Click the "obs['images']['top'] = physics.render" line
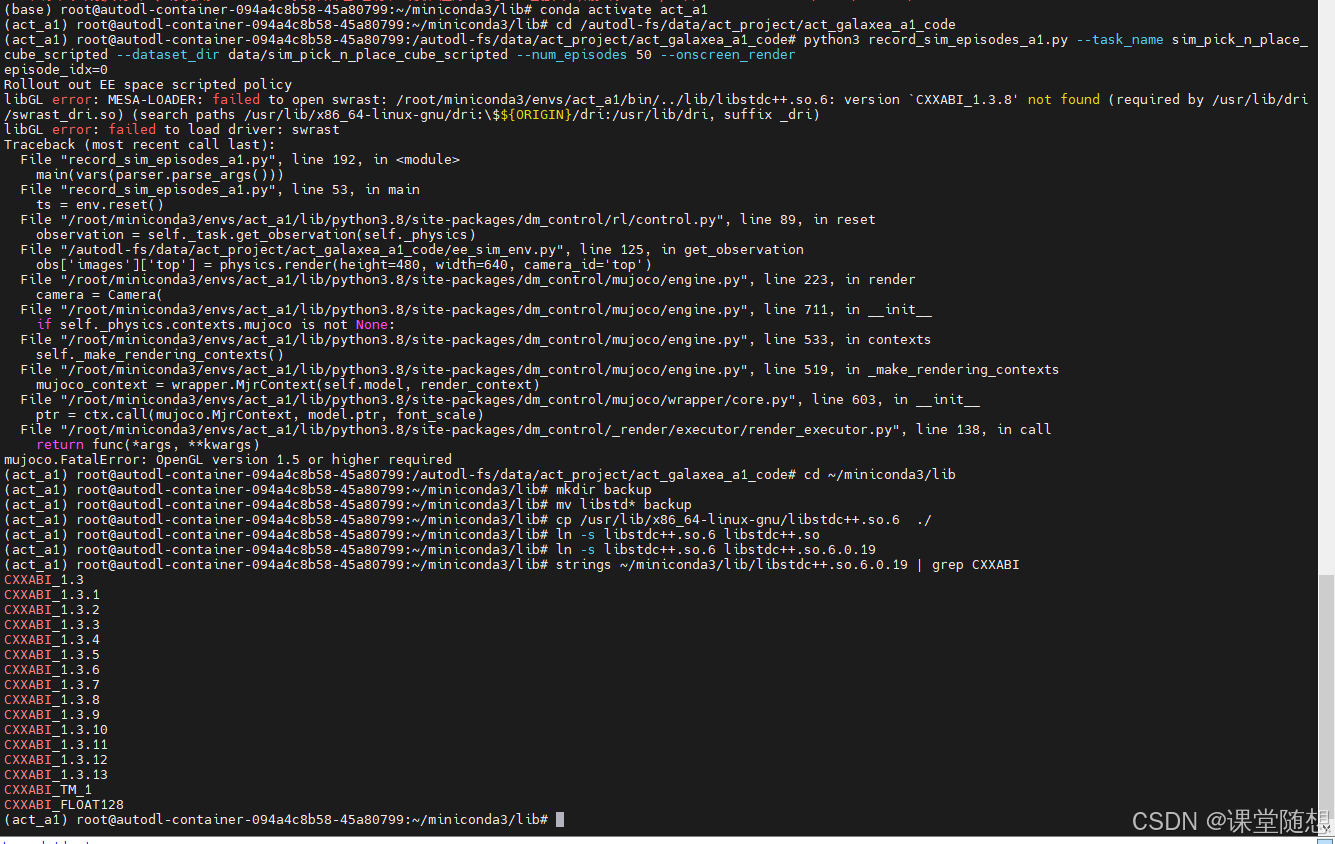Viewport: 1335px width, 844px height. click(344, 265)
